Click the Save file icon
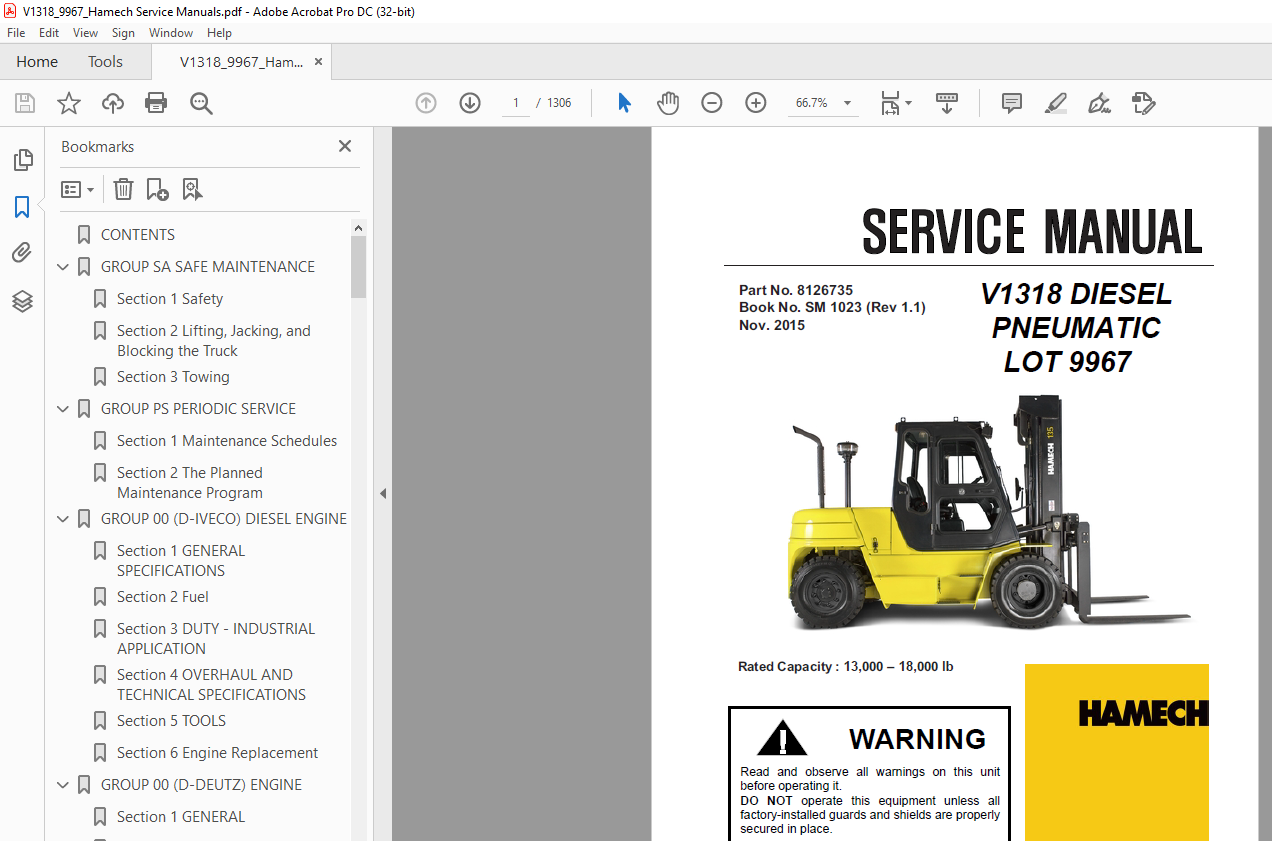Image resolution: width=1272 pixels, height=841 pixels. tap(25, 103)
